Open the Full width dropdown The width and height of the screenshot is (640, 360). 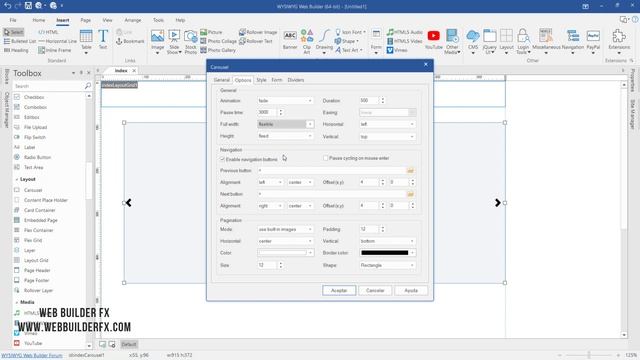pyautogui.click(x=285, y=124)
